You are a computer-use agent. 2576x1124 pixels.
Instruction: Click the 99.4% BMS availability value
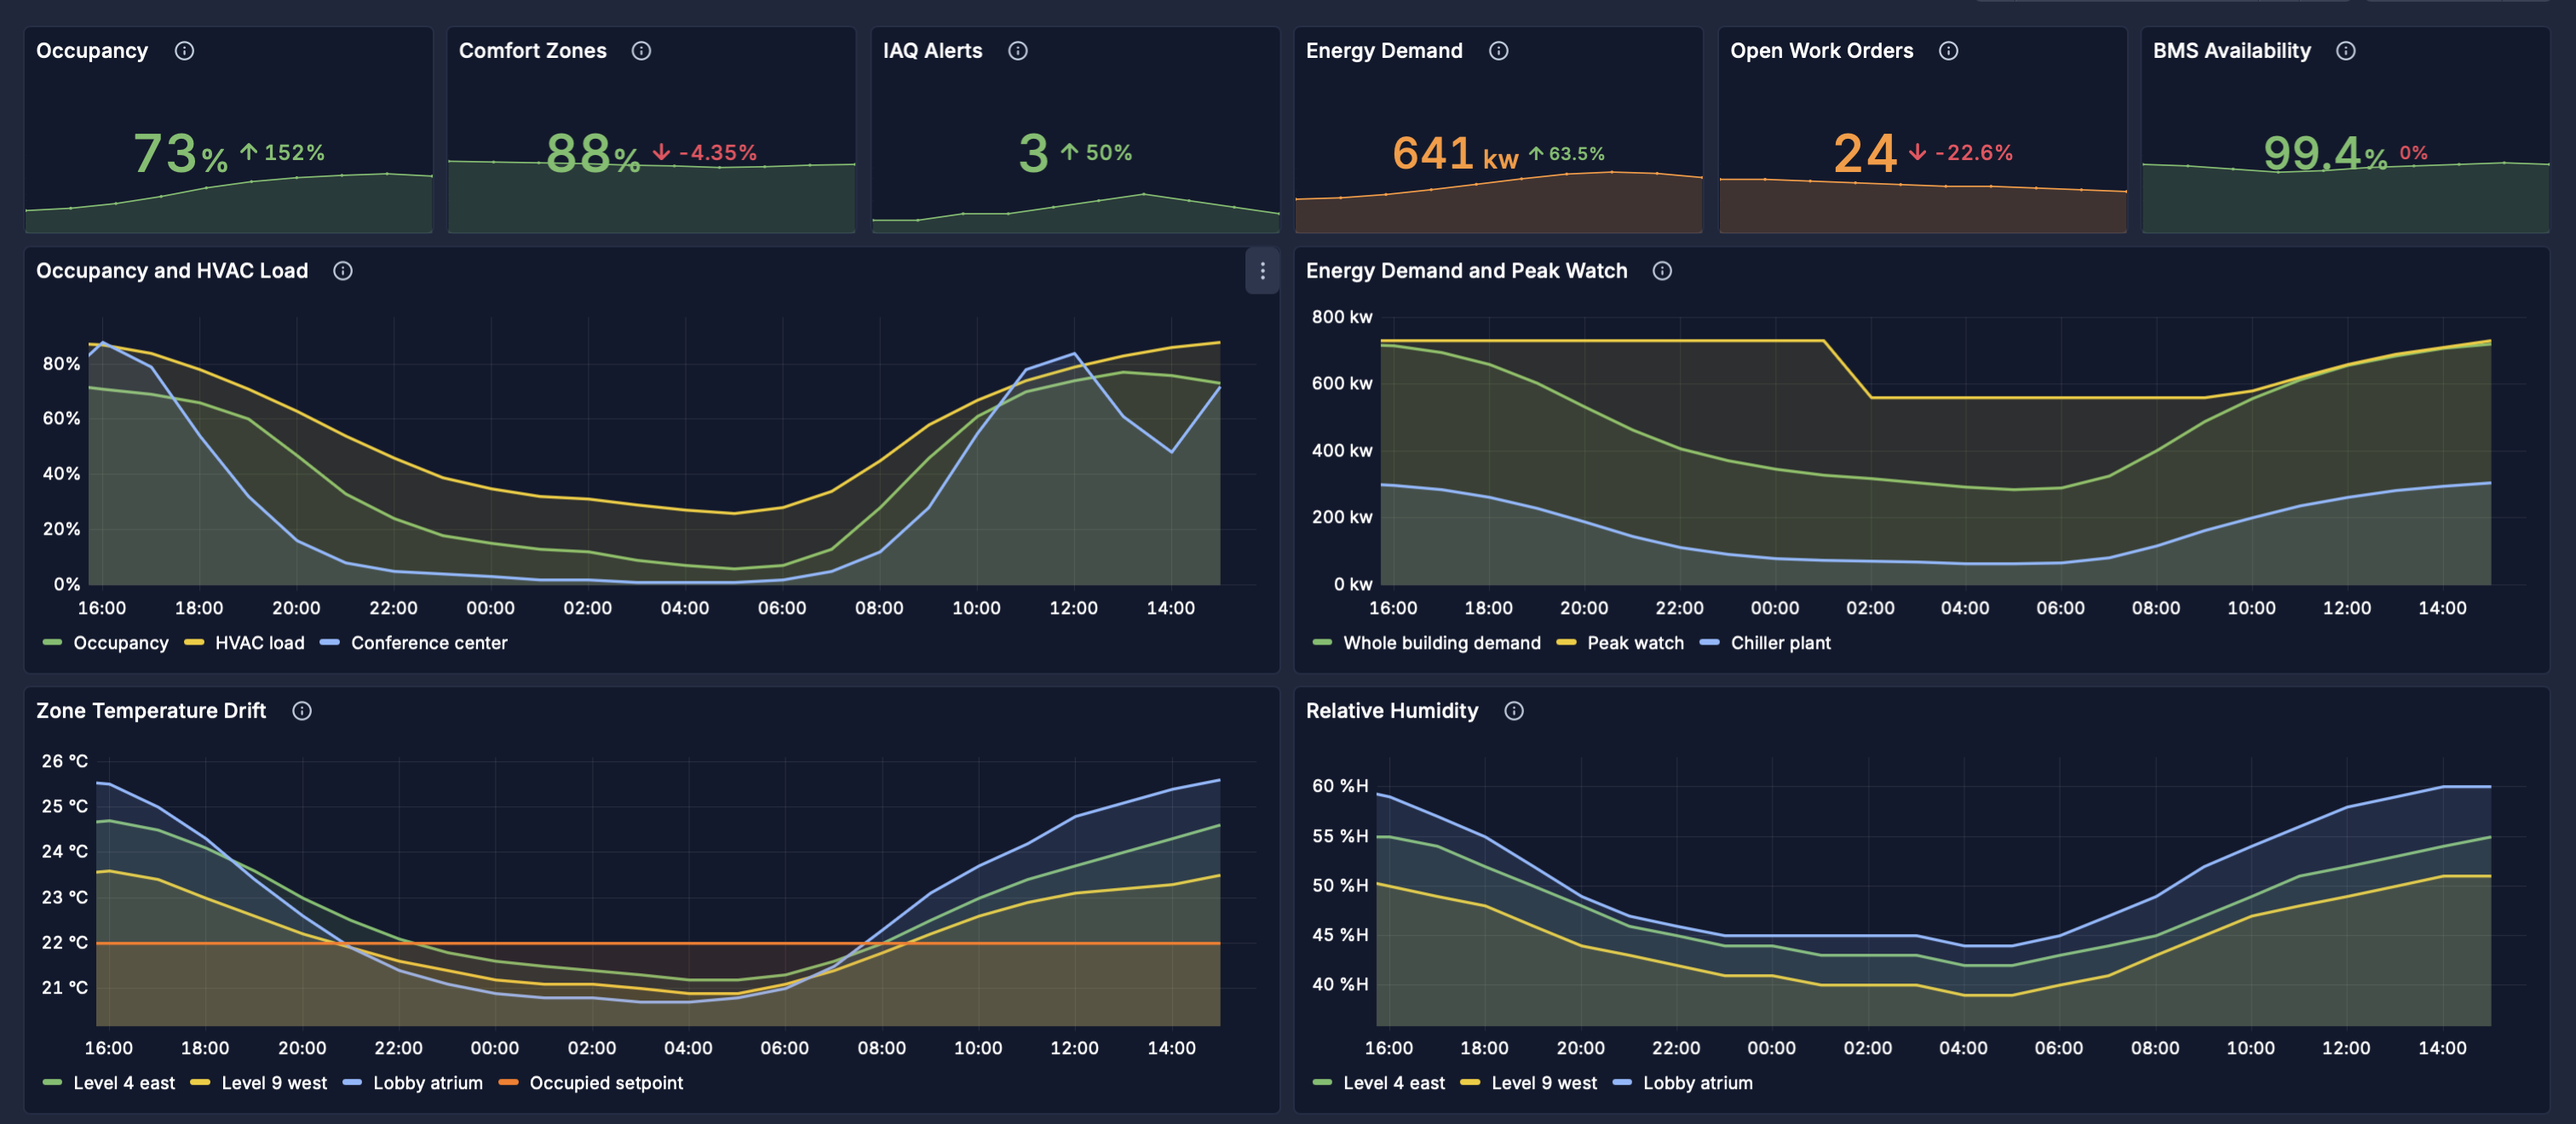click(2325, 154)
